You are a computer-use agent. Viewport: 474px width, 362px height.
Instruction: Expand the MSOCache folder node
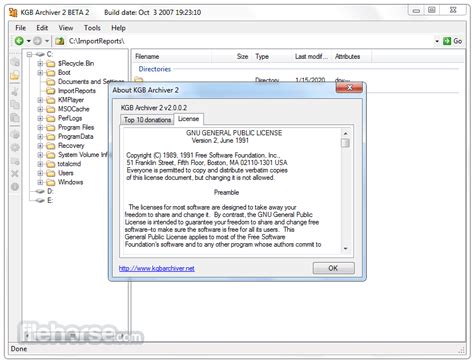coord(40,109)
